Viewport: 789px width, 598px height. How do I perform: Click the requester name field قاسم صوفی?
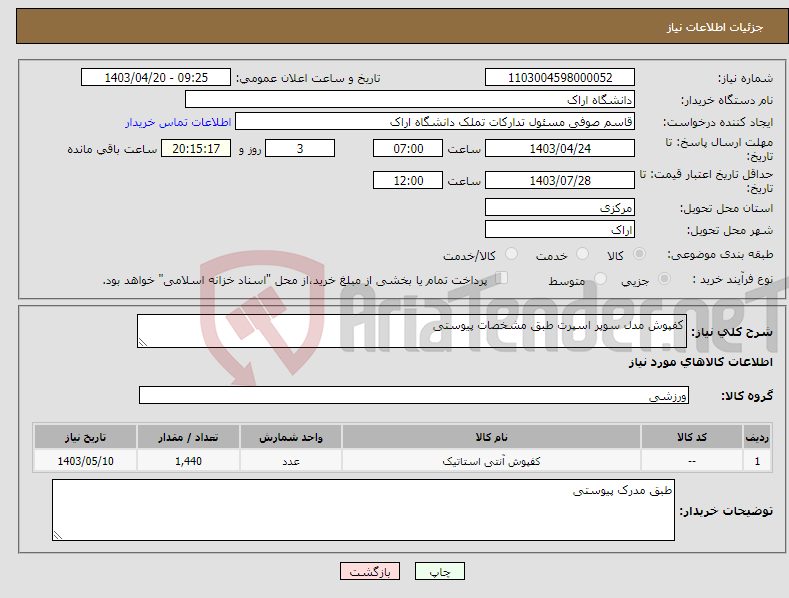pos(435,122)
